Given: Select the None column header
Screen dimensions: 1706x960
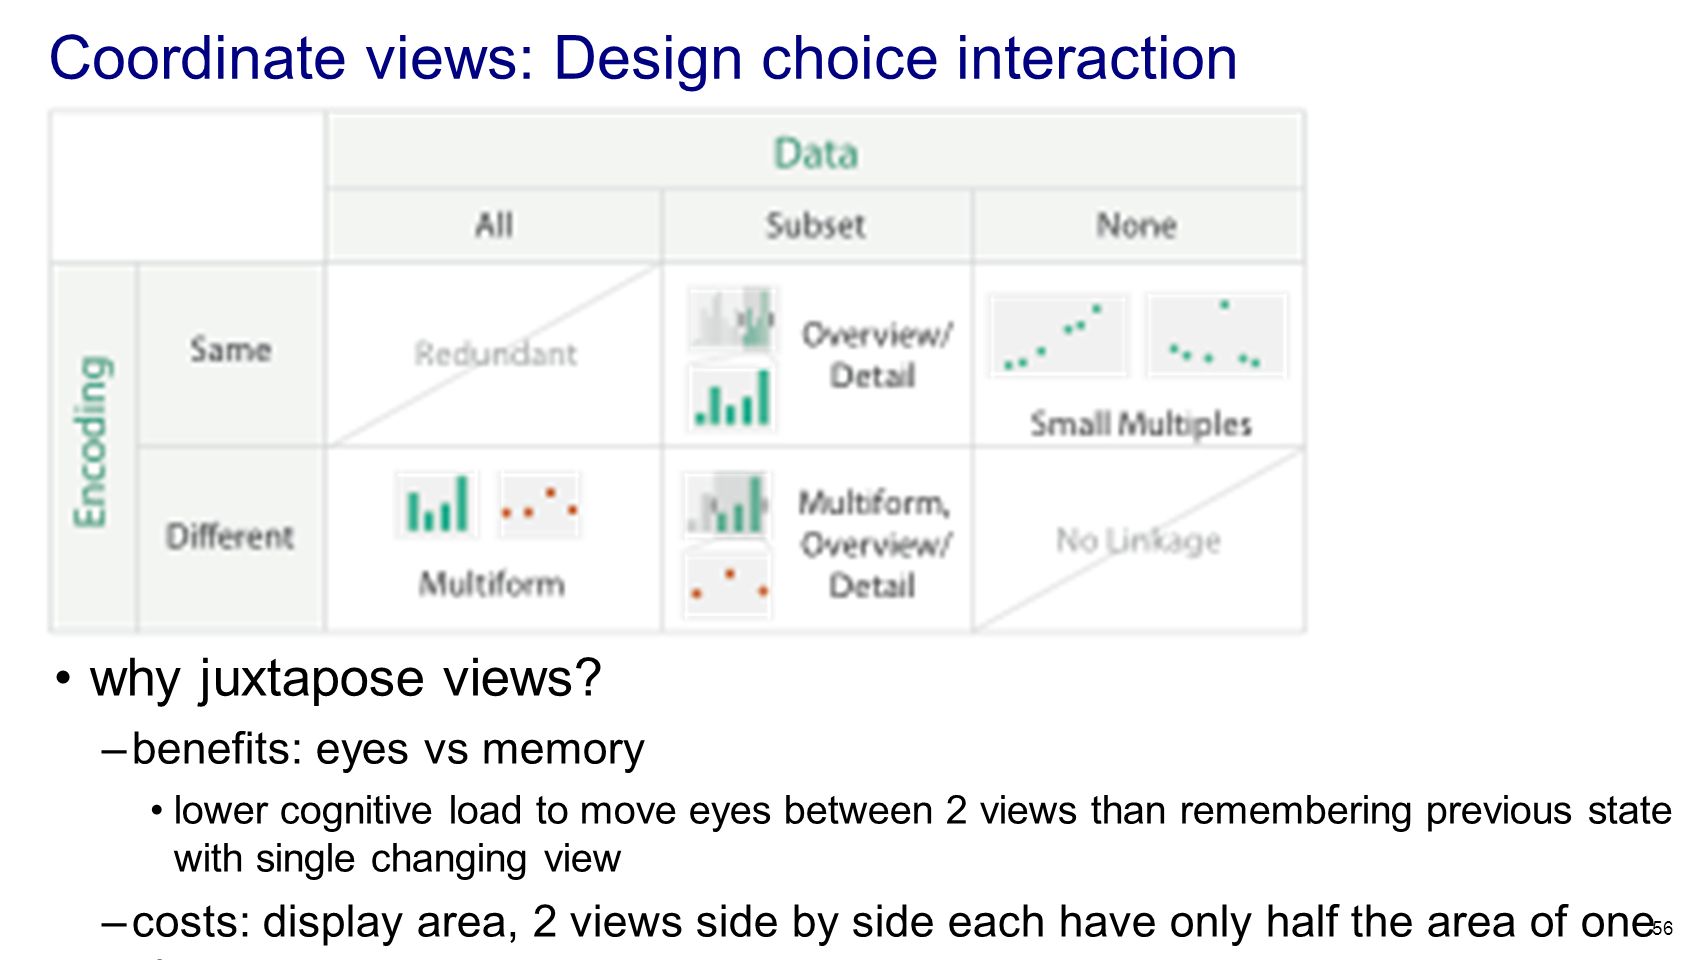Looking at the screenshot, I should (x=1136, y=225).
